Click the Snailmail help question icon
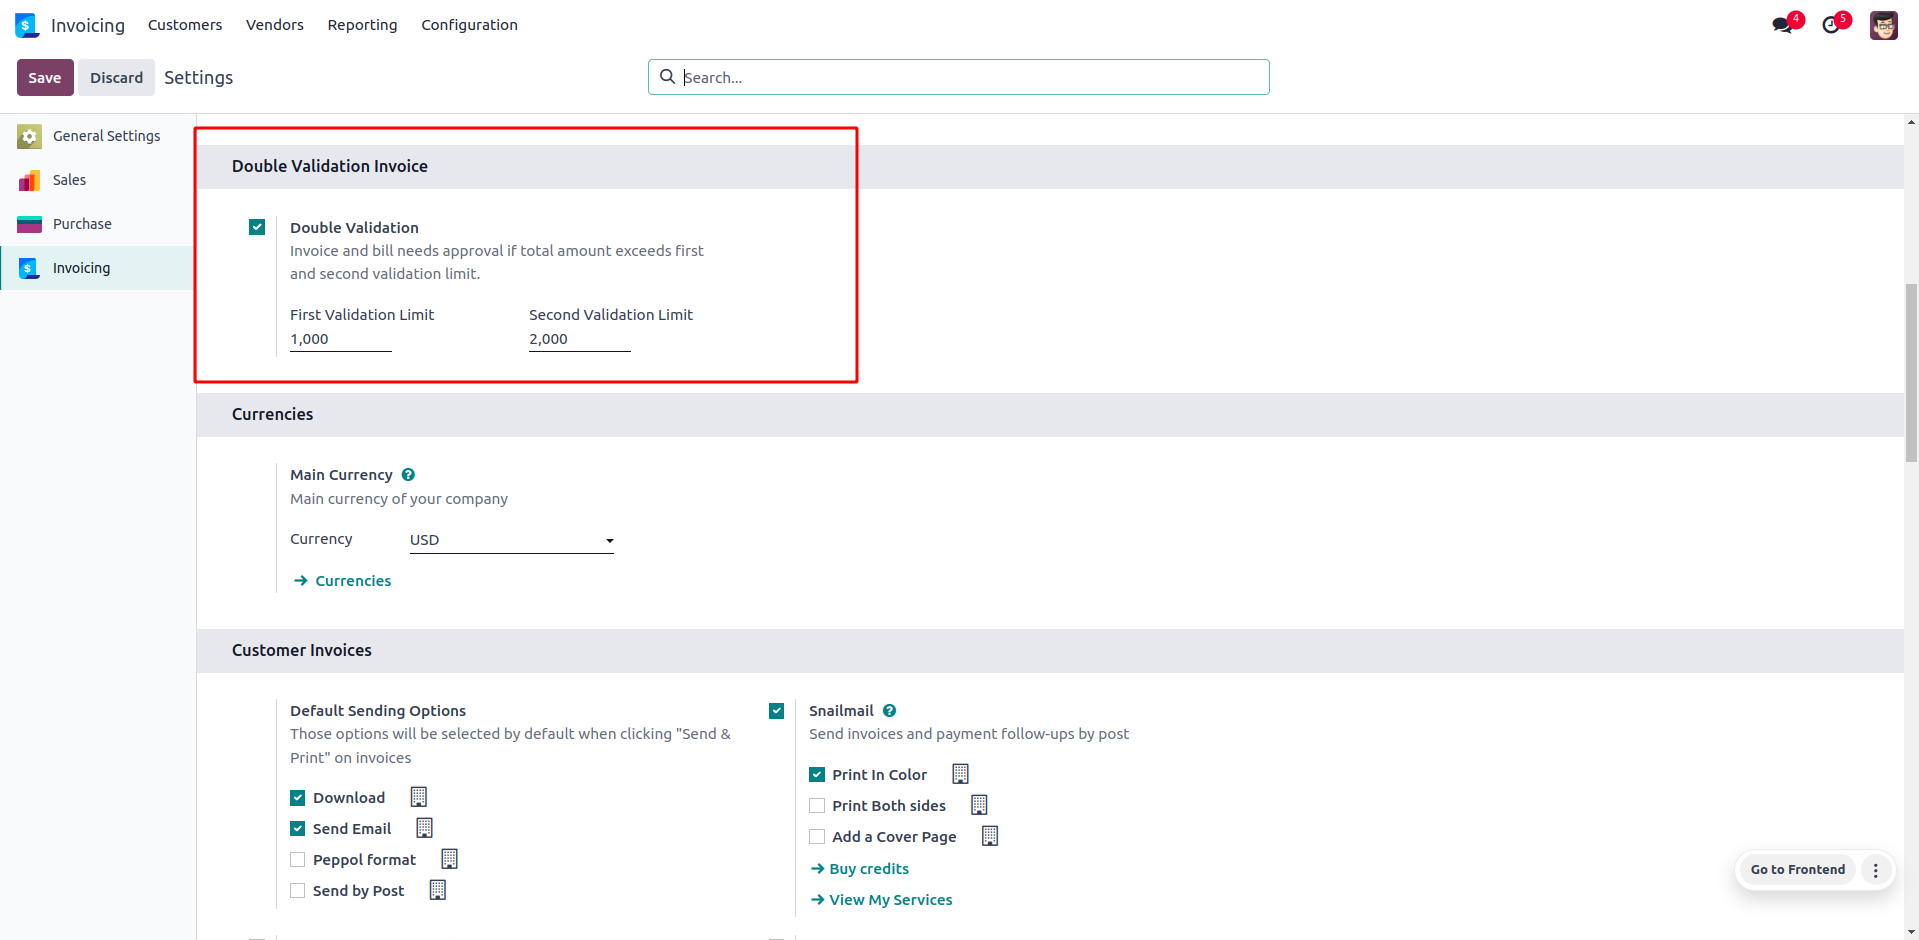Image resolution: width=1919 pixels, height=940 pixels. point(889,711)
